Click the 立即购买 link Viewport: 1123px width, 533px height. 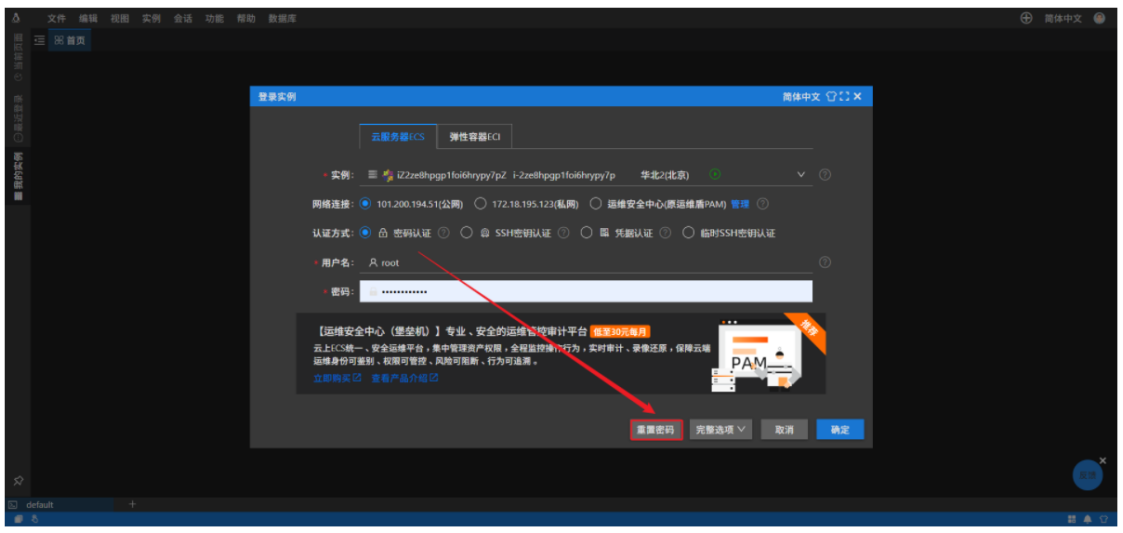click(337, 378)
